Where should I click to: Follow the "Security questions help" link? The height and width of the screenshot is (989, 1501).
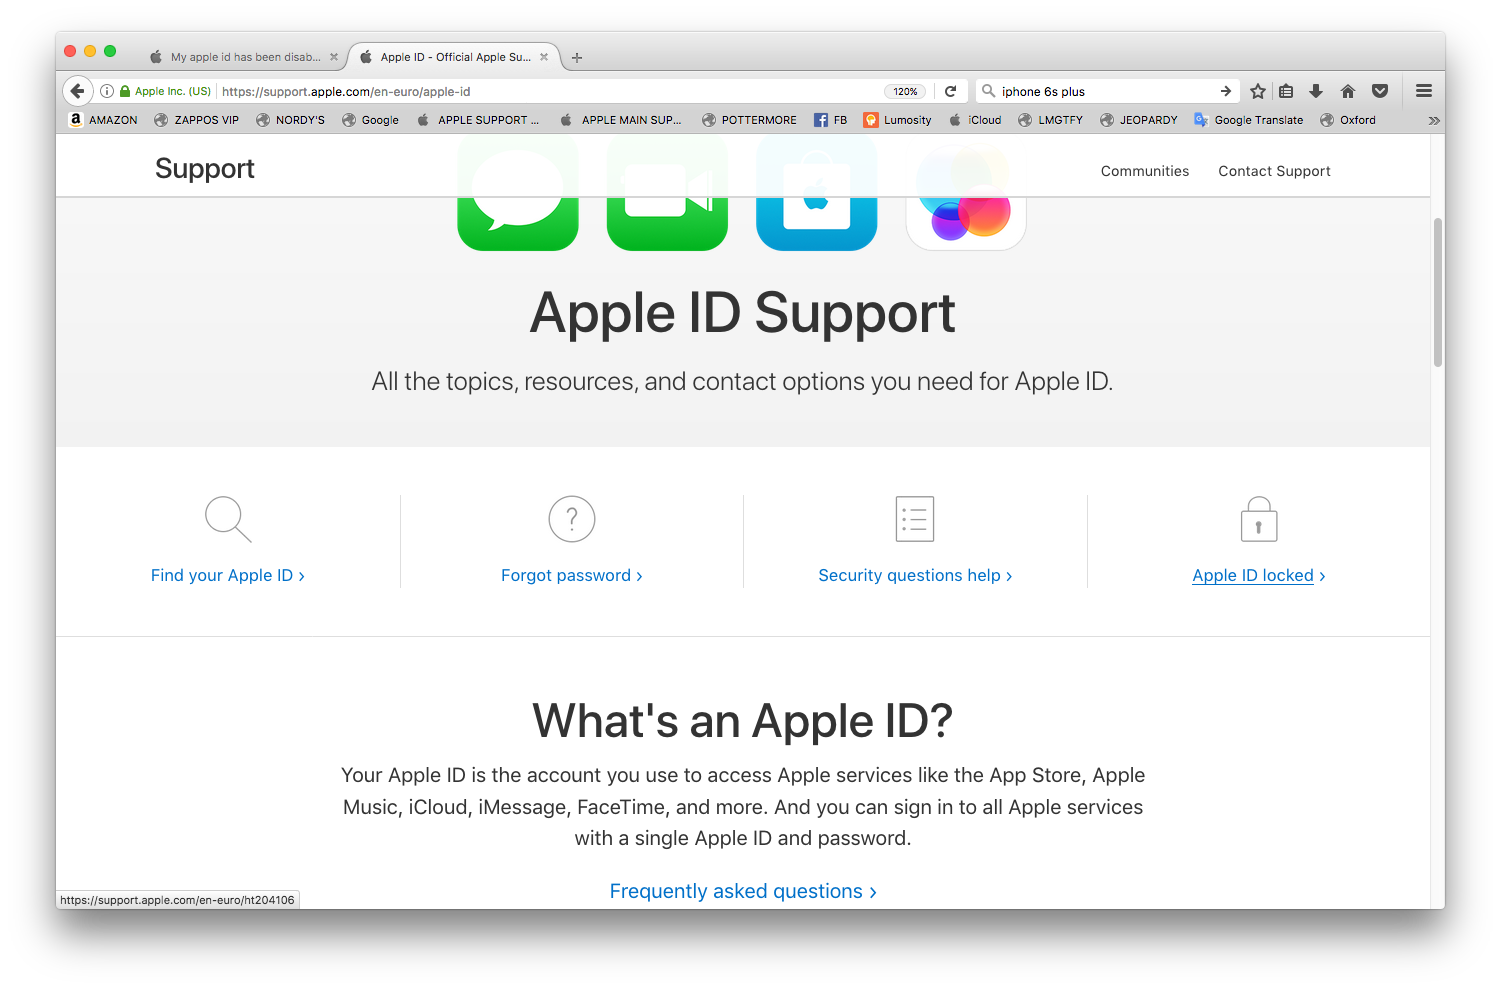coord(915,575)
